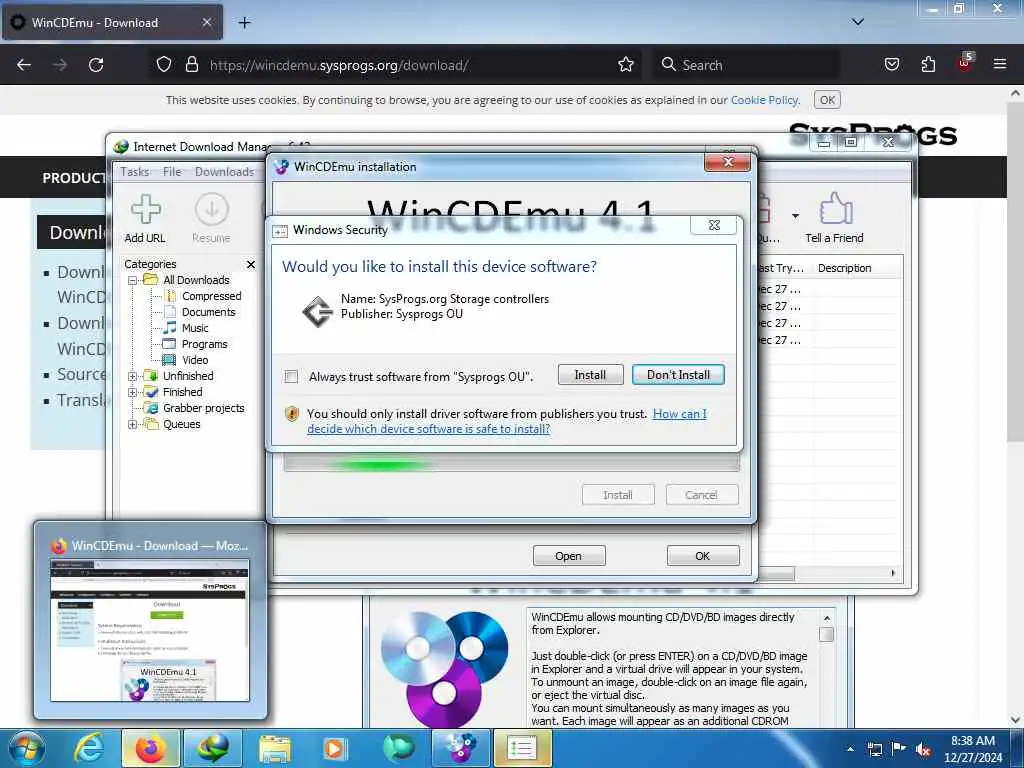Expand the Queues tree node

point(133,424)
